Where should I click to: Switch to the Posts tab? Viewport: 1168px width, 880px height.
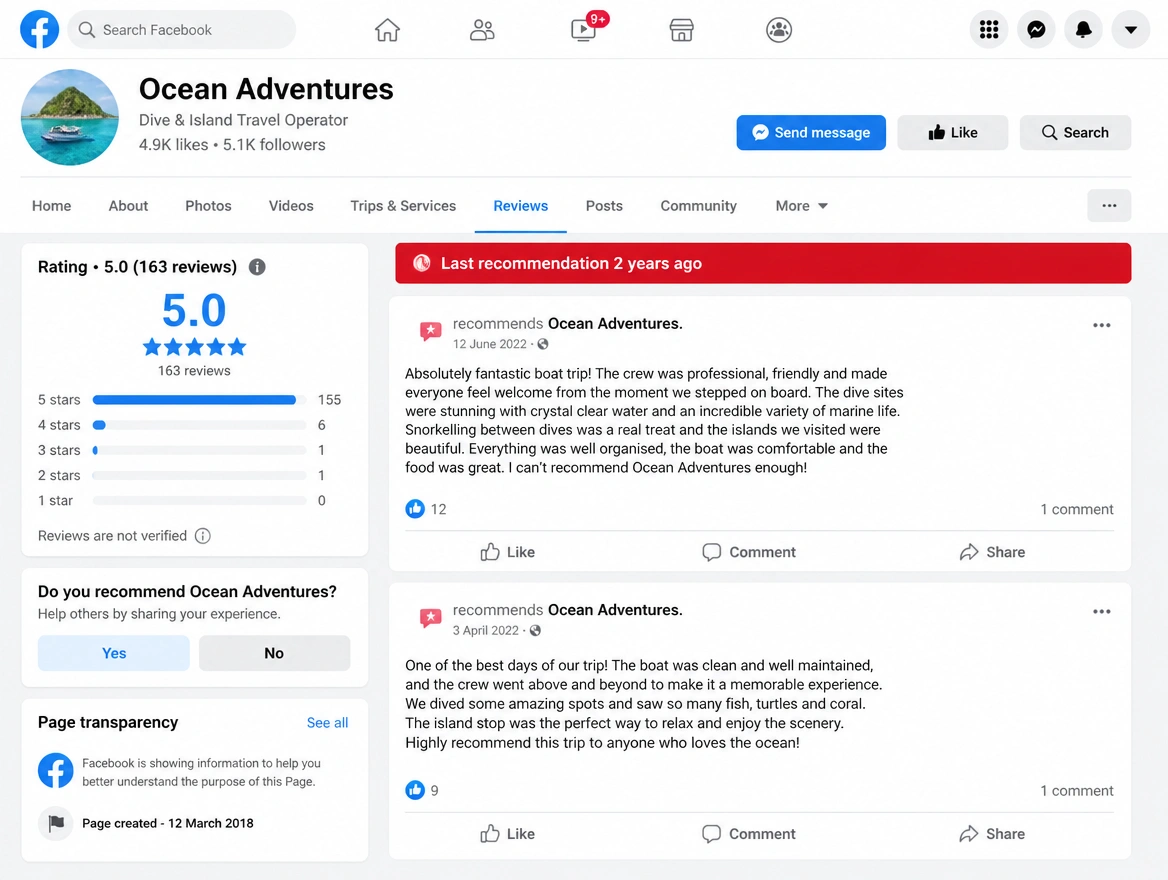604,206
